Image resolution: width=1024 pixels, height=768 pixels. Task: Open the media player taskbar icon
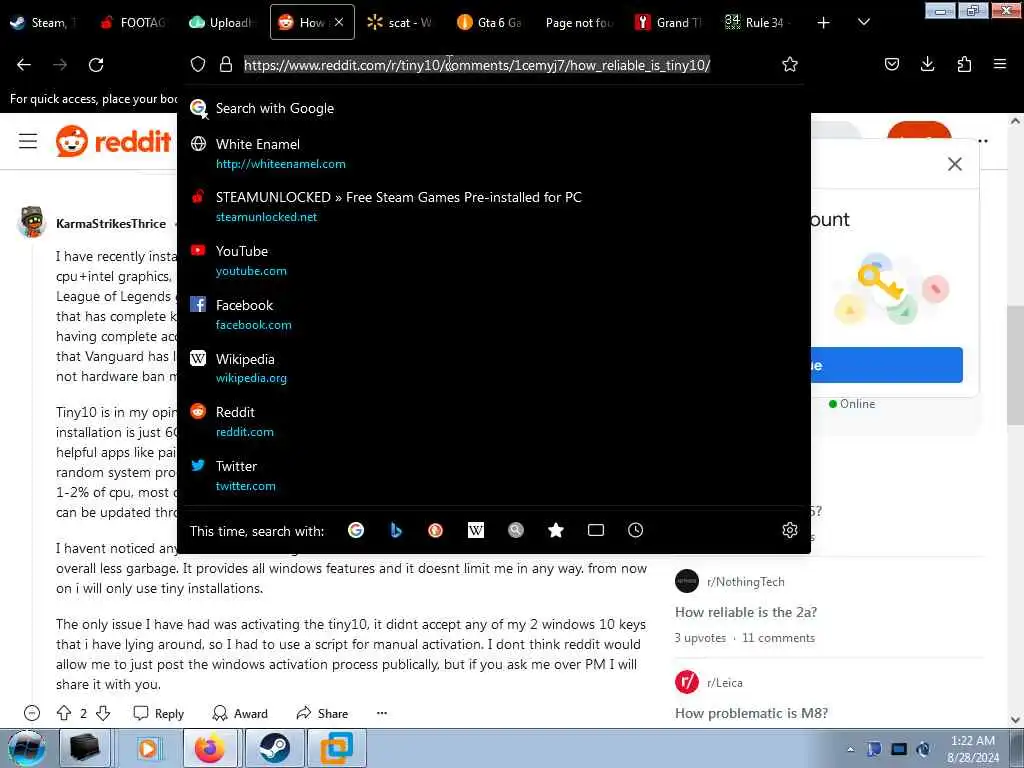[x=148, y=748]
